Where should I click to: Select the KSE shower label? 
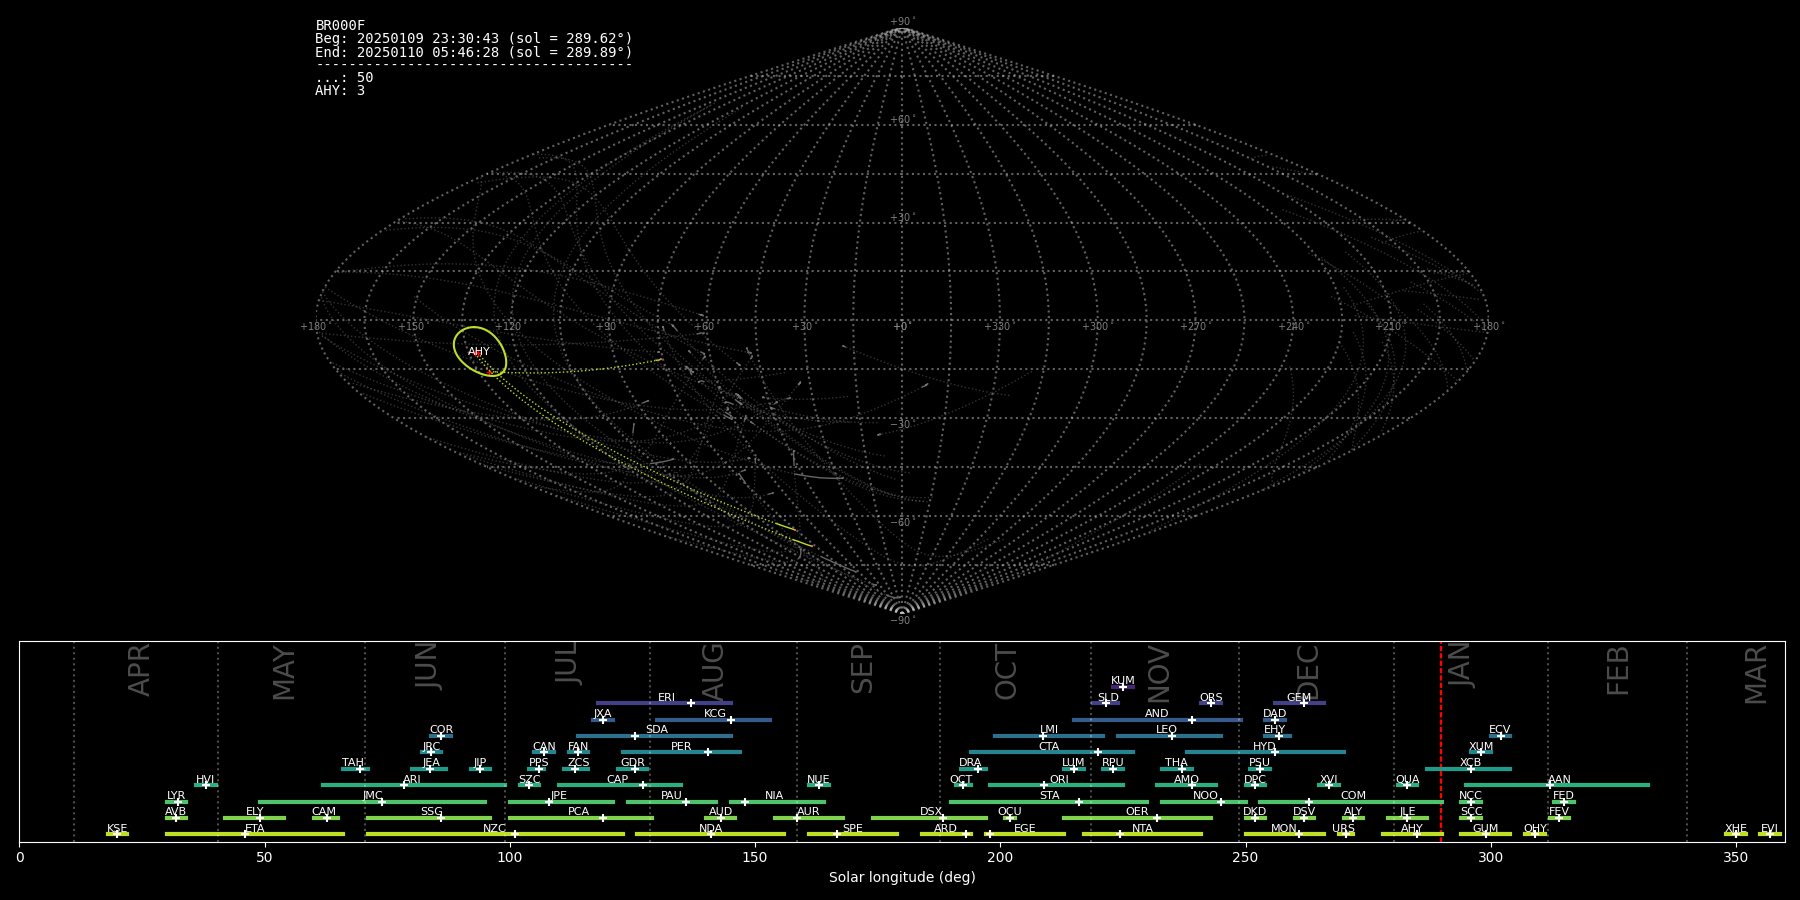(x=117, y=829)
